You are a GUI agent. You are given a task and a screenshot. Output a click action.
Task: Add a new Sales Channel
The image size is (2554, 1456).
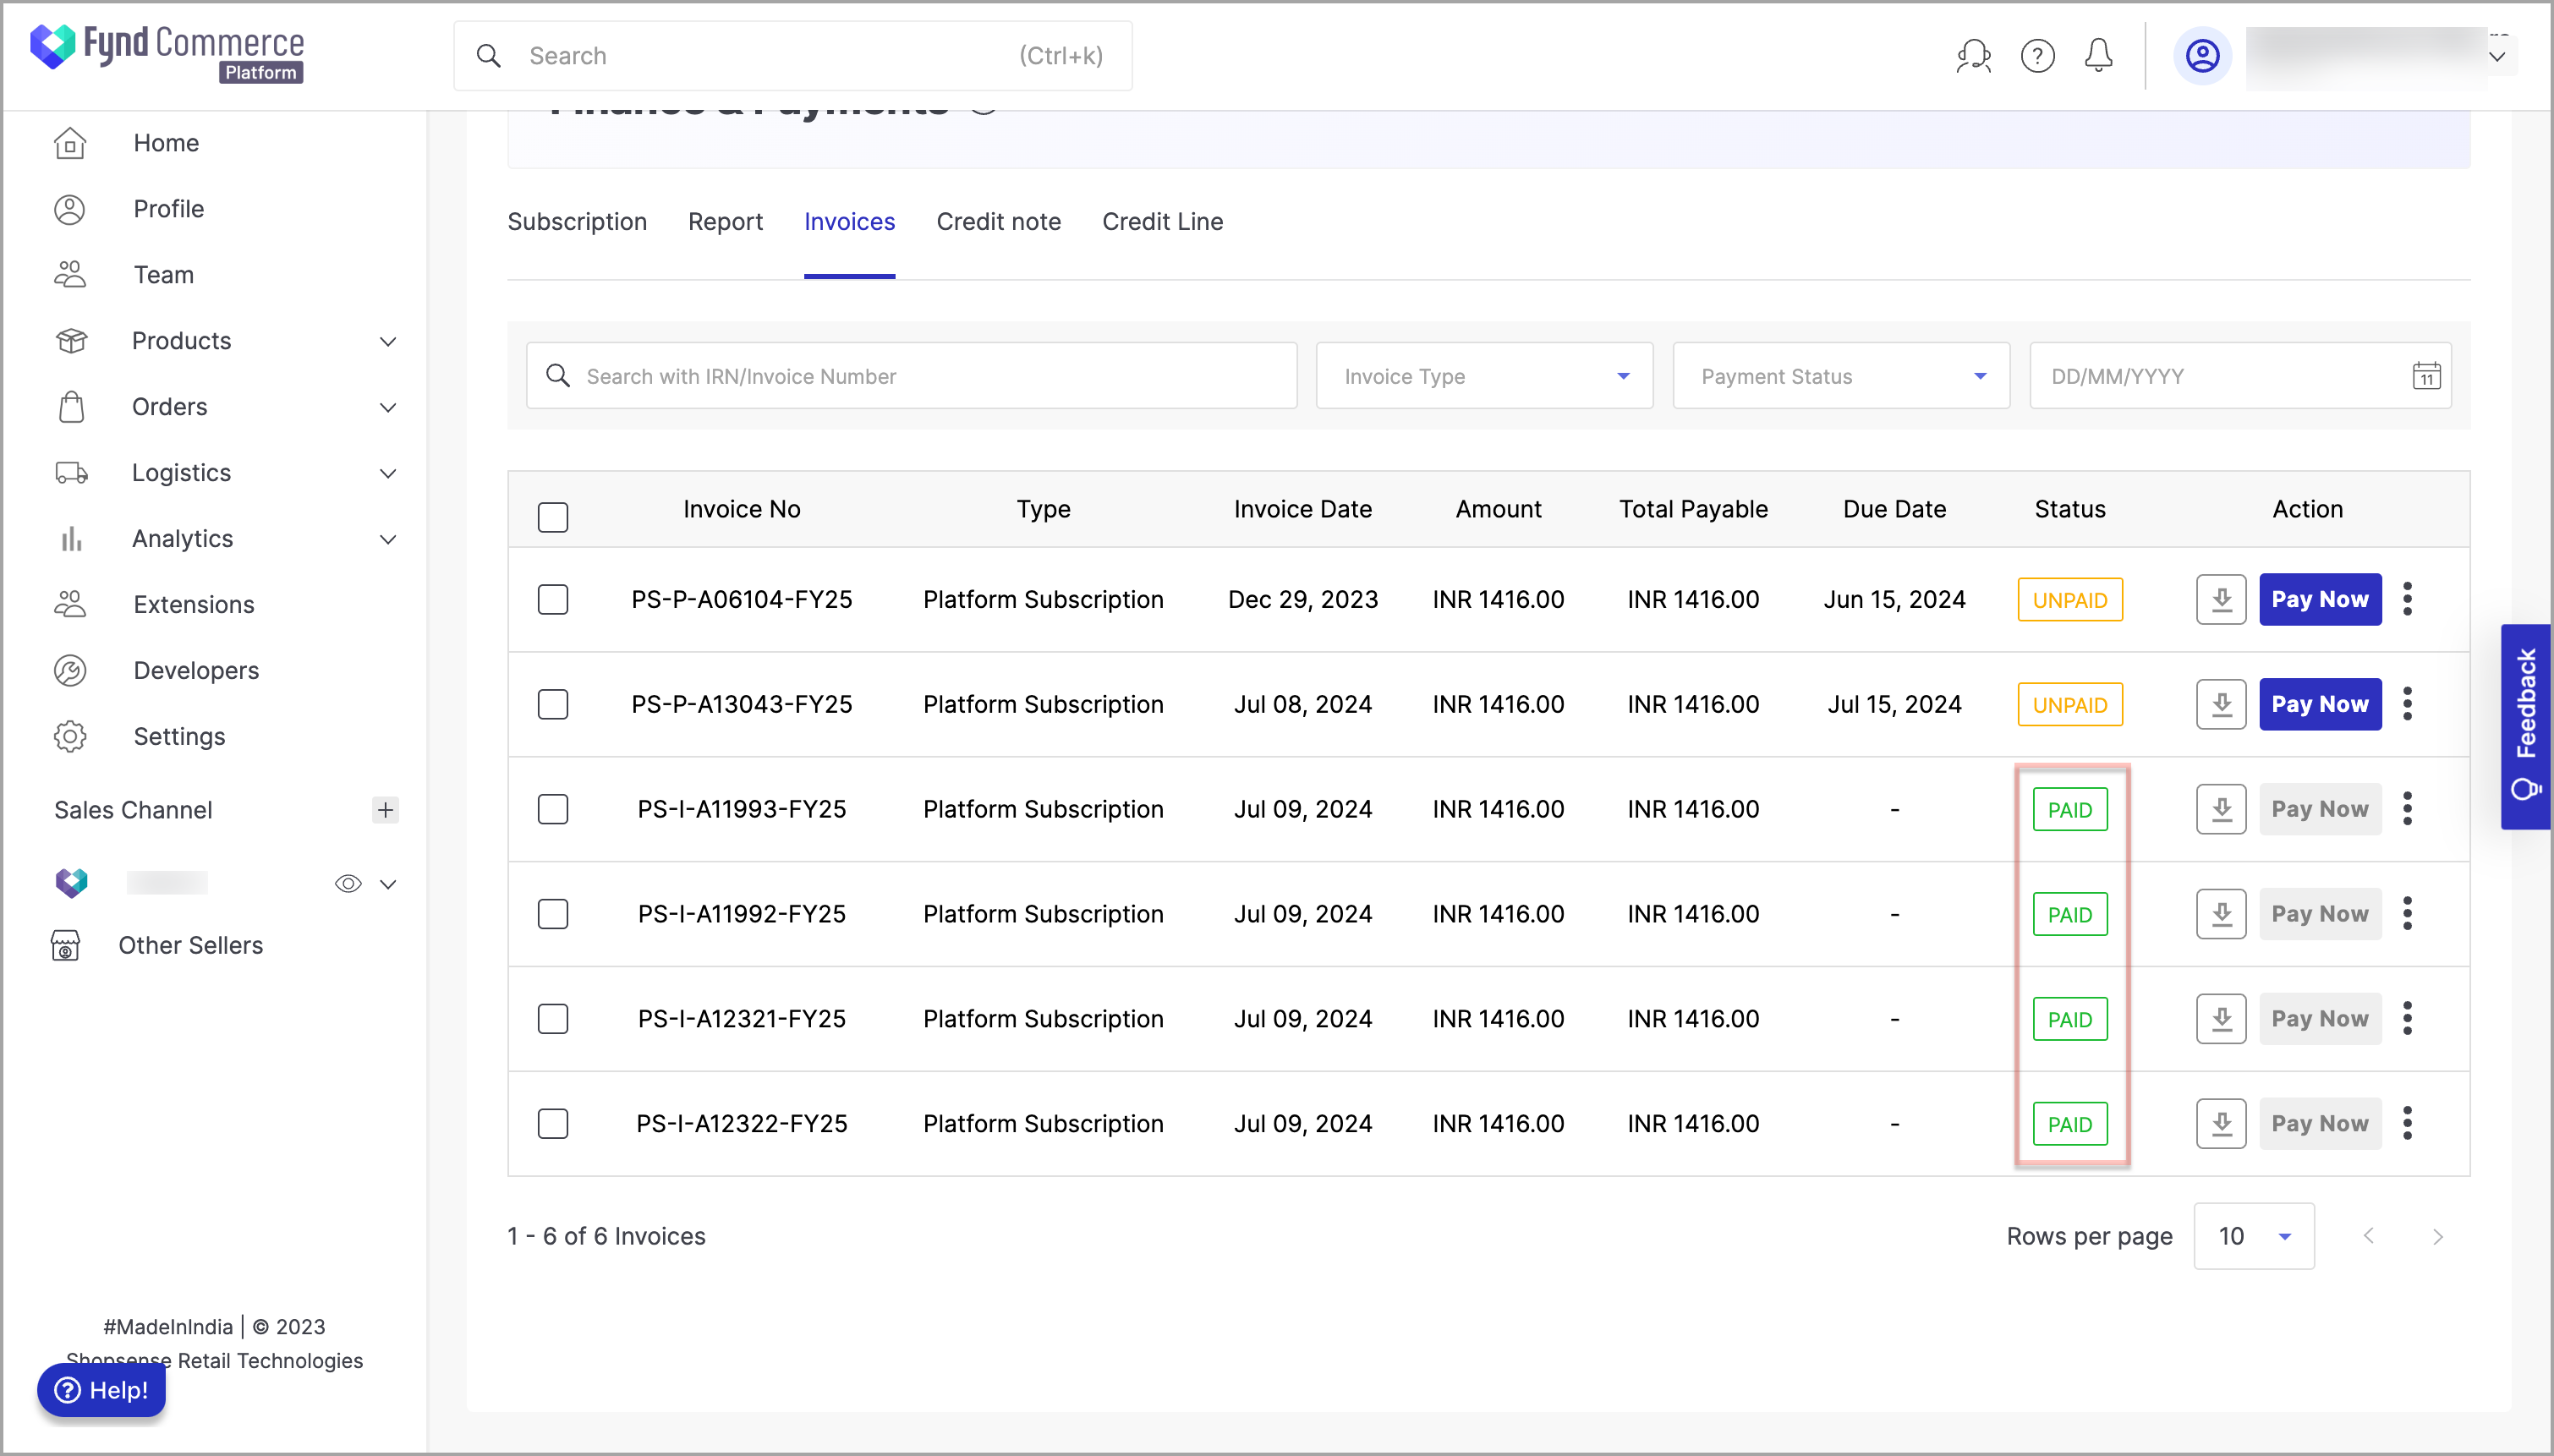[385, 810]
